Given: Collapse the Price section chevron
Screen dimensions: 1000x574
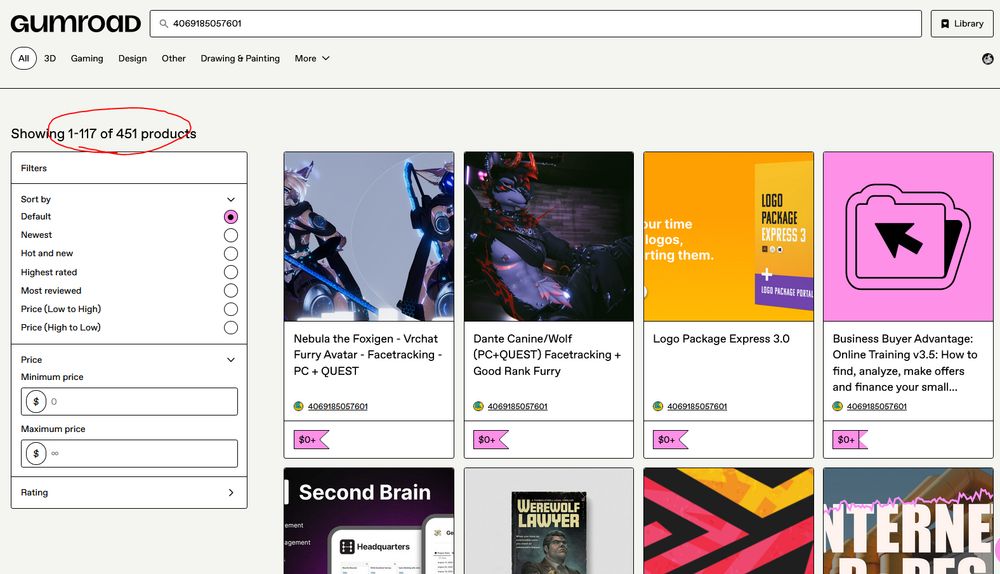Looking at the screenshot, I should [231, 360].
